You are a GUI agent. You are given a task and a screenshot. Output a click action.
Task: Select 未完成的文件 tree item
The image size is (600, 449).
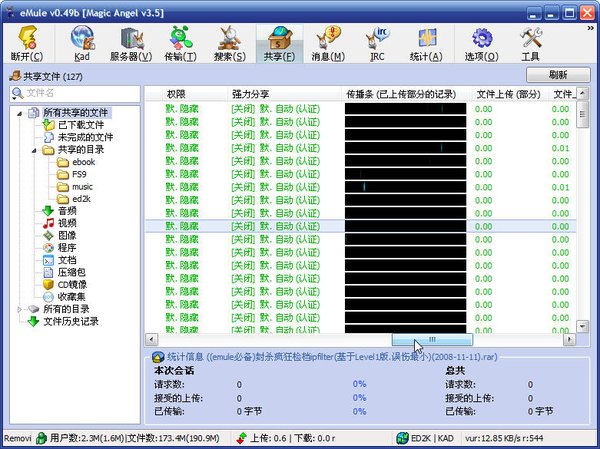85,137
